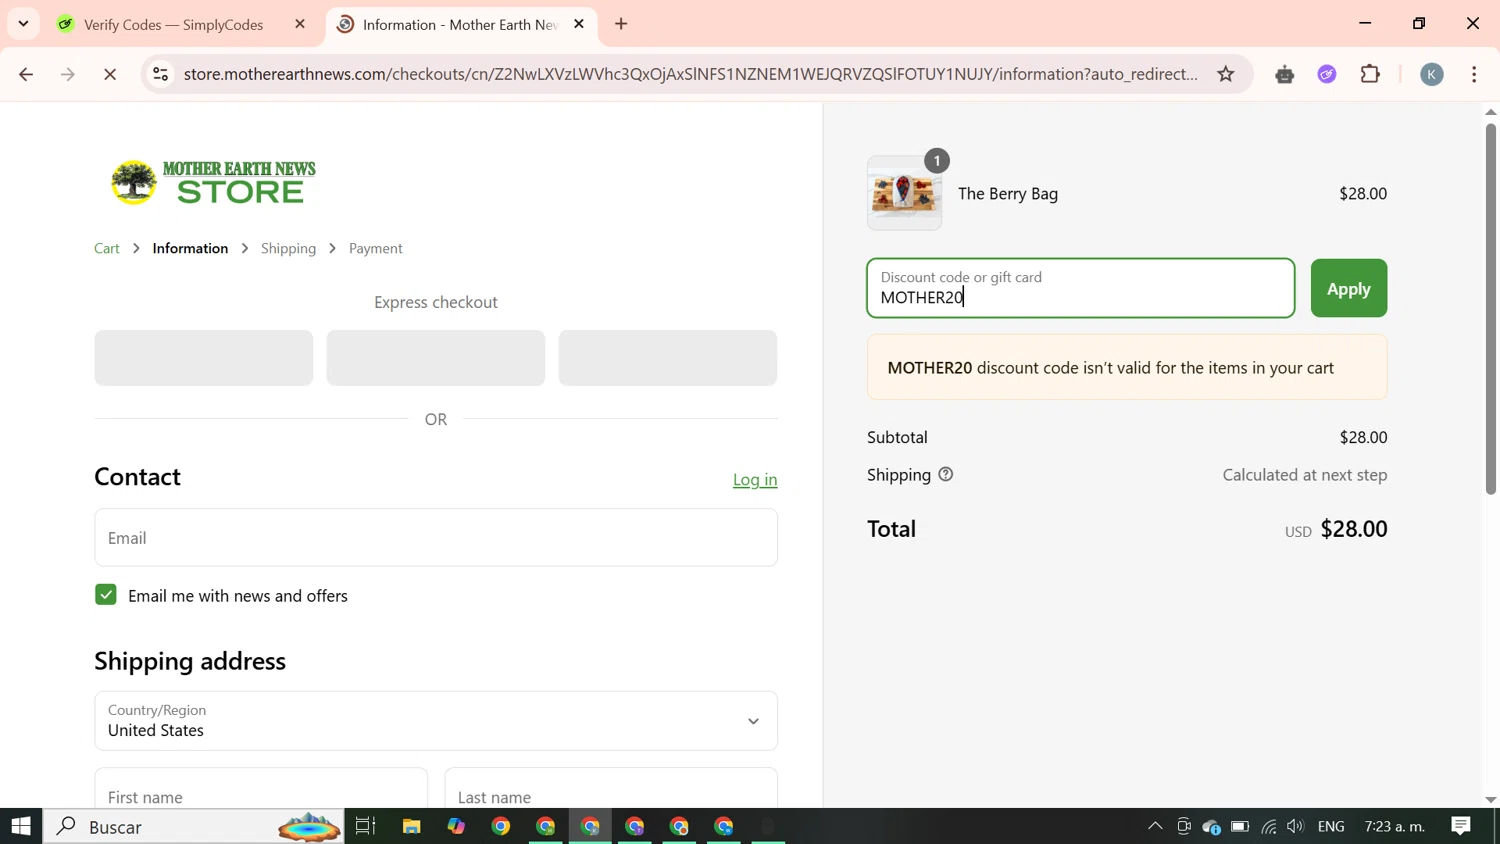Click The Berry Bag product thumbnail

[x=905, y=193]
